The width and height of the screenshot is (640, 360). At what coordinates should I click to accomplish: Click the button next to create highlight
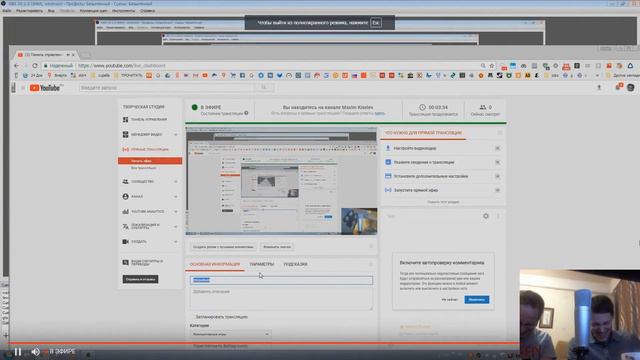point(277,247)
